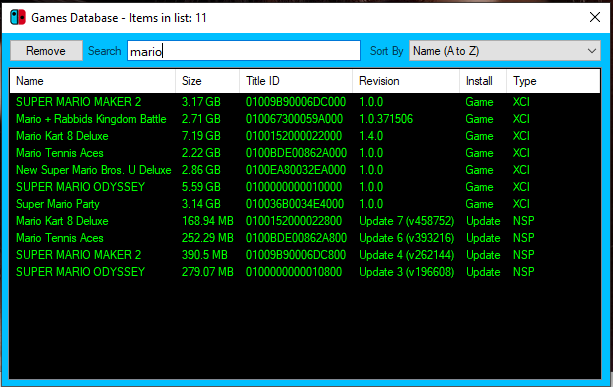The height and width of the screenshot is (387, 613).
Task: Click the 2.71 GB size cell
Action: pyautogui.click(x=201, y=119)
